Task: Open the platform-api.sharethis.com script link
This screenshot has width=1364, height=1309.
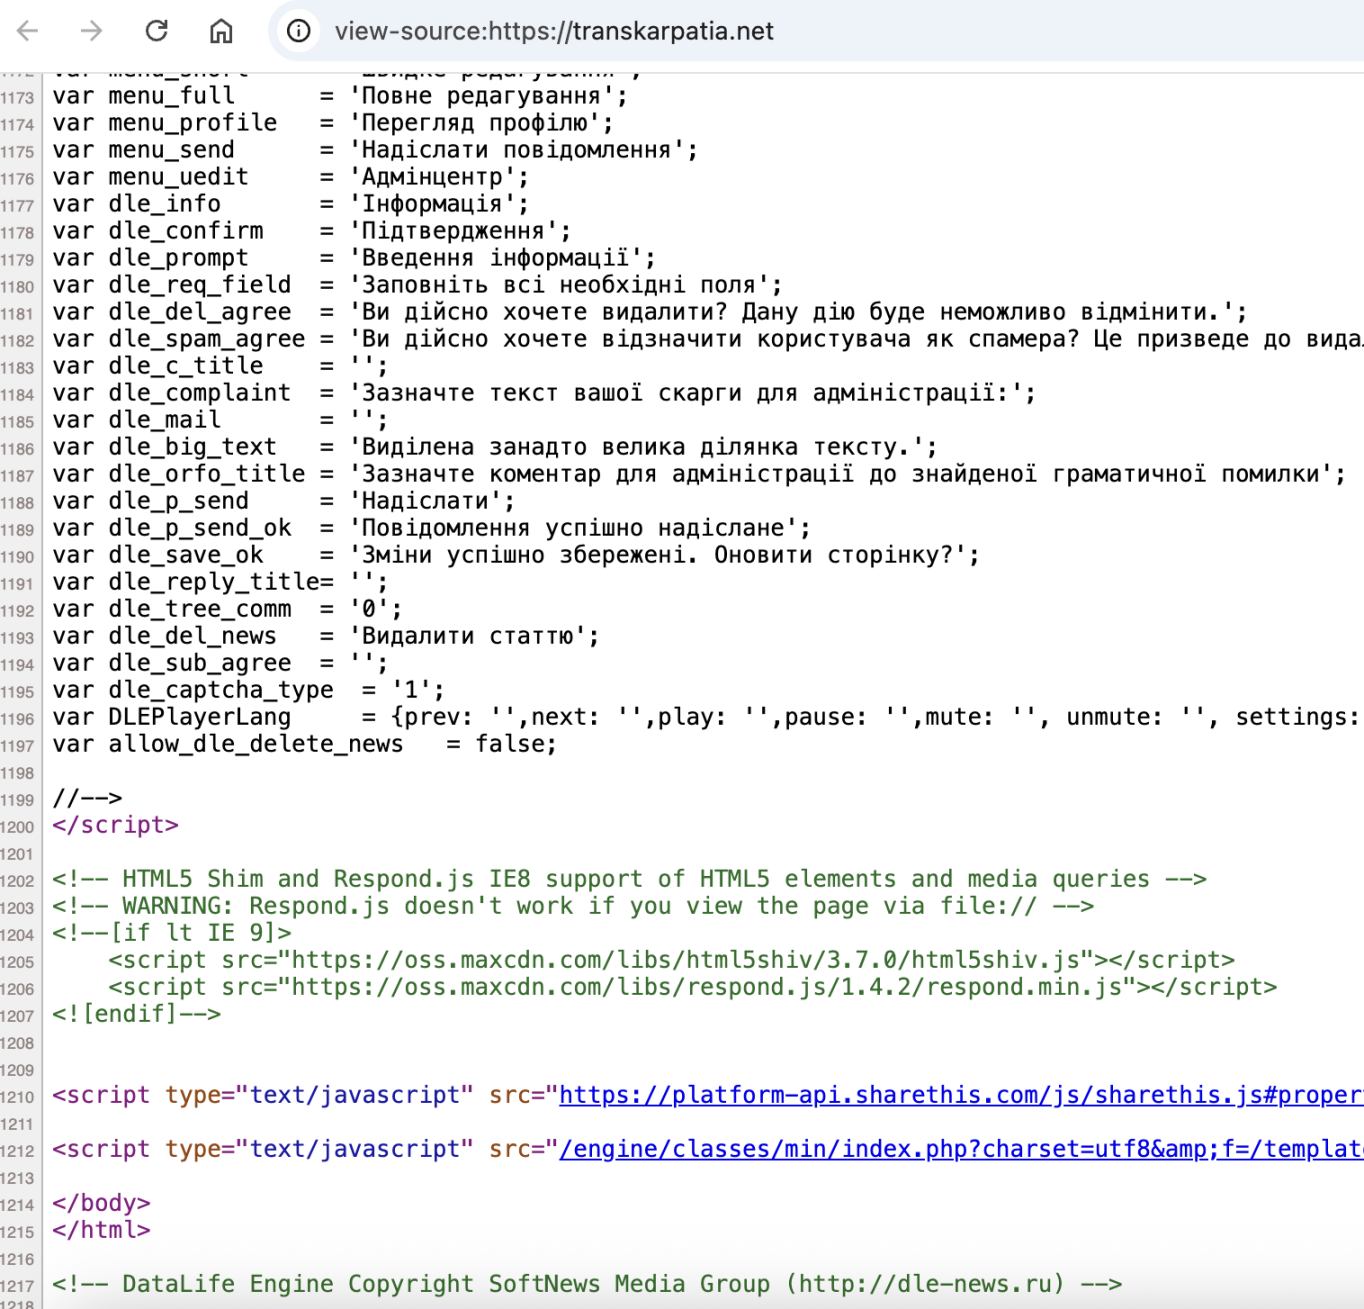Action: [961, 1095]
